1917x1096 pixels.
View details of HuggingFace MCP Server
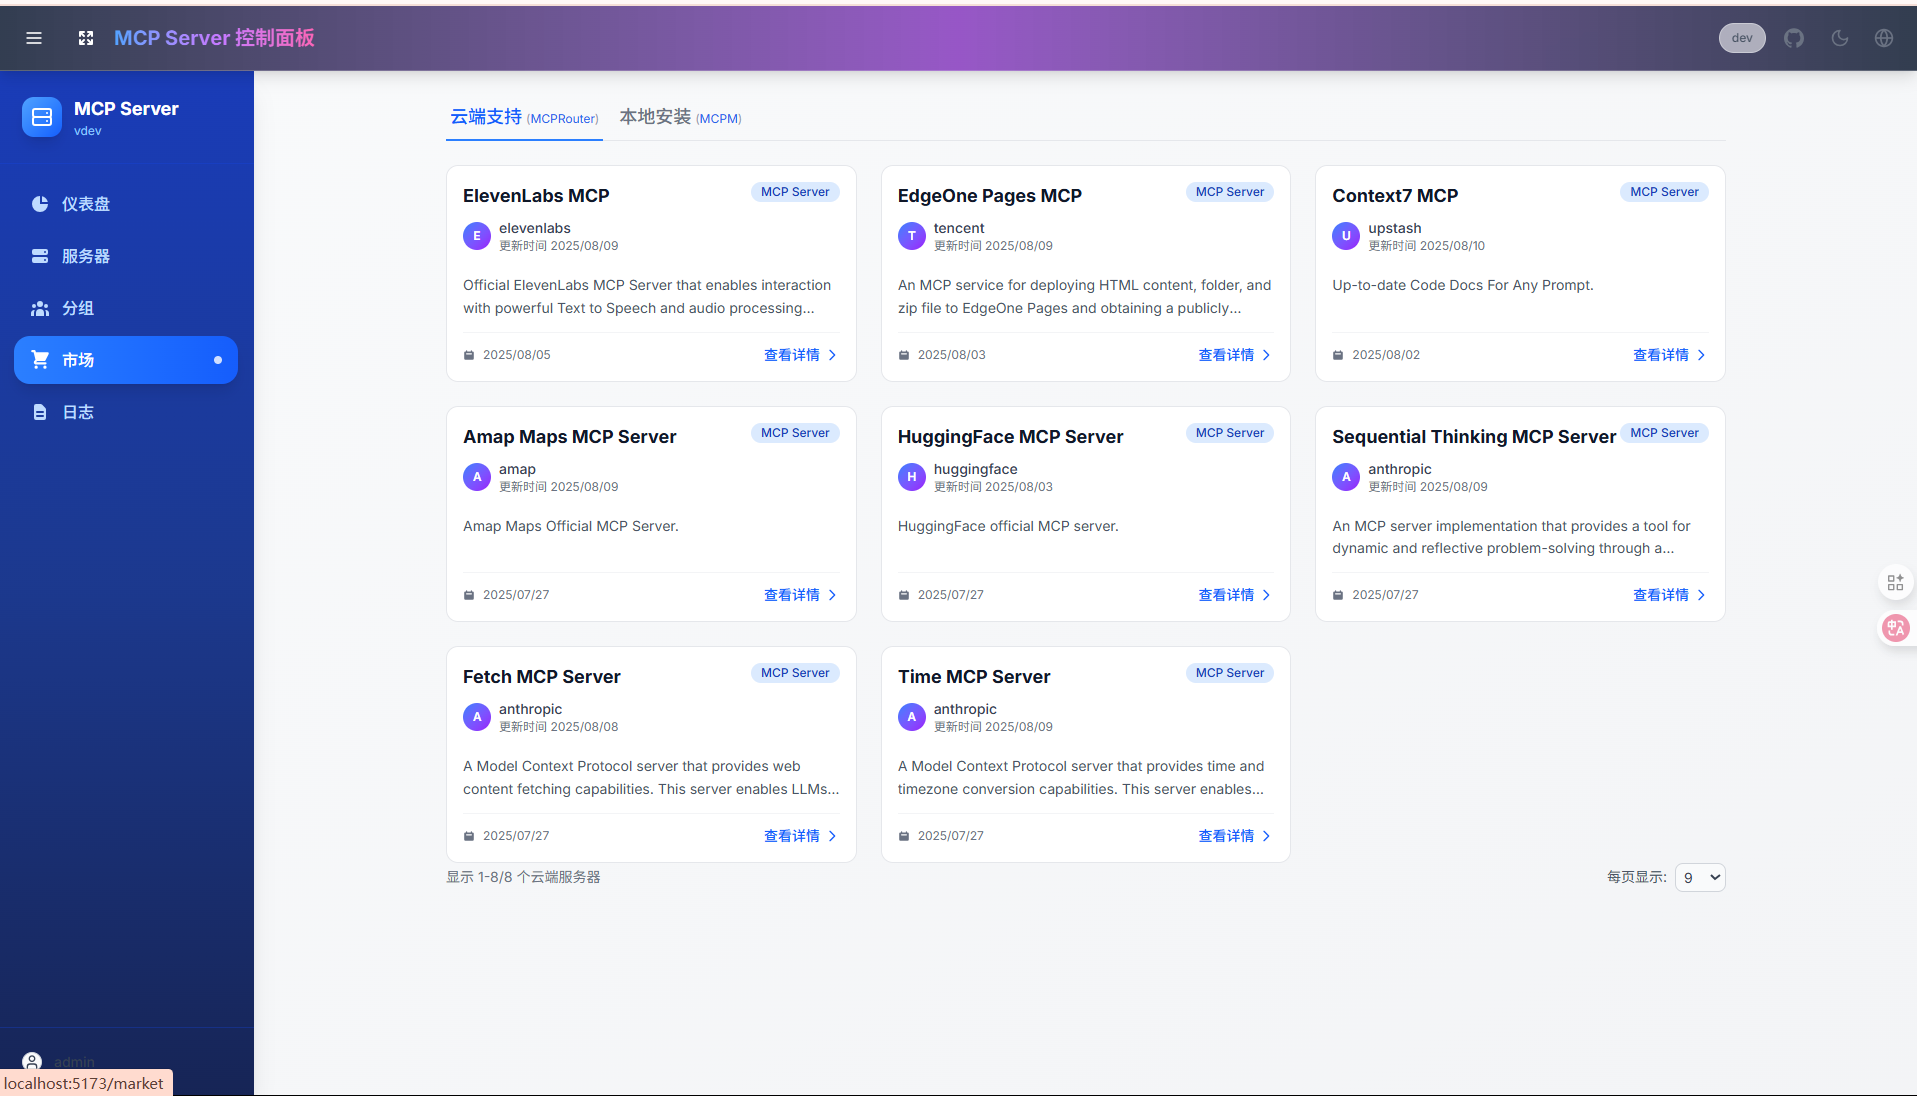[x=1234, y=595]
